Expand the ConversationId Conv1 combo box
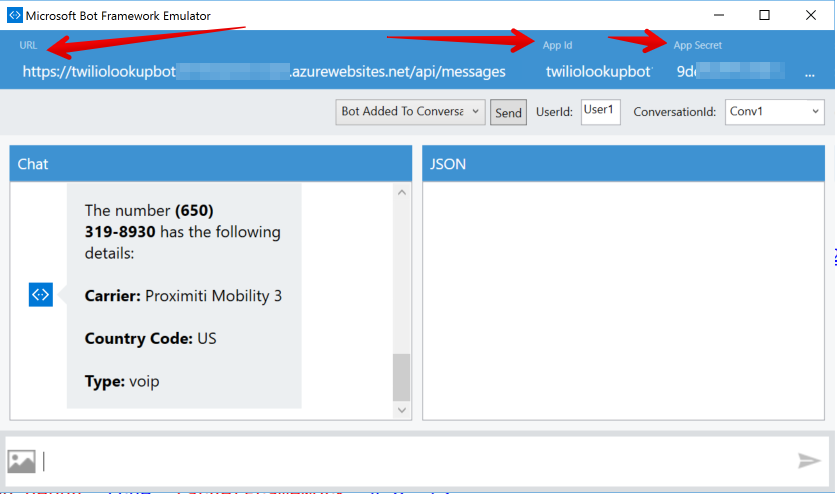The image size is (837, 494). point(775,112)
